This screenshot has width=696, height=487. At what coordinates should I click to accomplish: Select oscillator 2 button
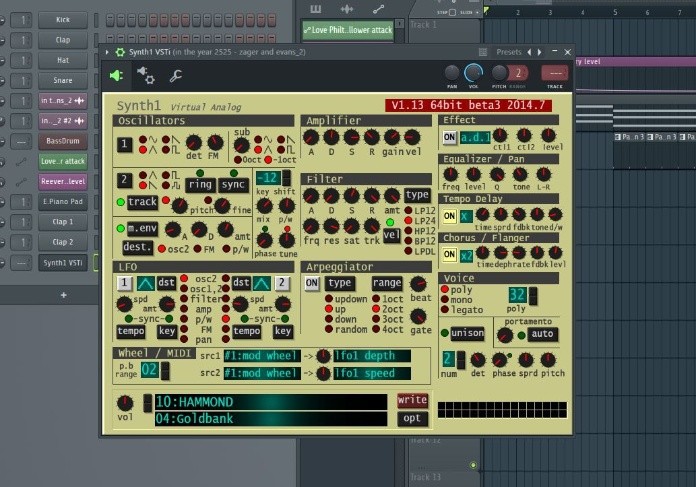(x=125, y=180)
